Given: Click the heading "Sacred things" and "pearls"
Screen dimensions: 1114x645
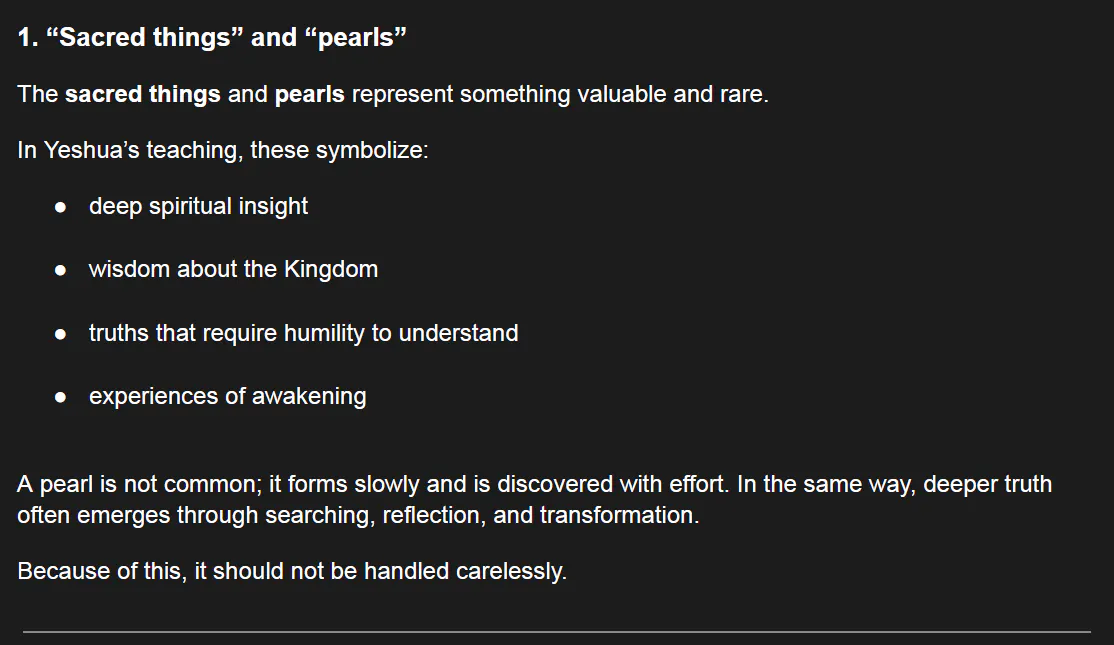Looking at the screenshot, I should coord(212,38).
